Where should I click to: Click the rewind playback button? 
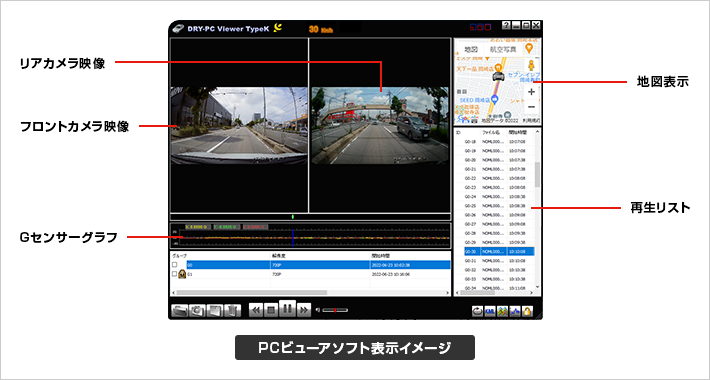[256, 310]
